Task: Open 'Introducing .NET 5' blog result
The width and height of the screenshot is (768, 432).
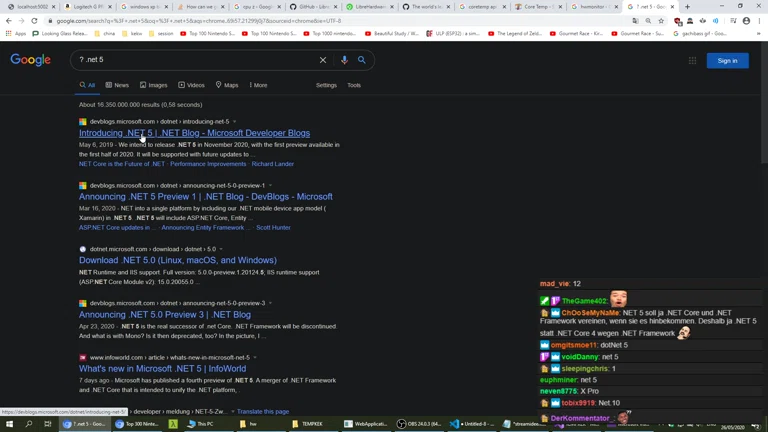Action: pos(194,133)
